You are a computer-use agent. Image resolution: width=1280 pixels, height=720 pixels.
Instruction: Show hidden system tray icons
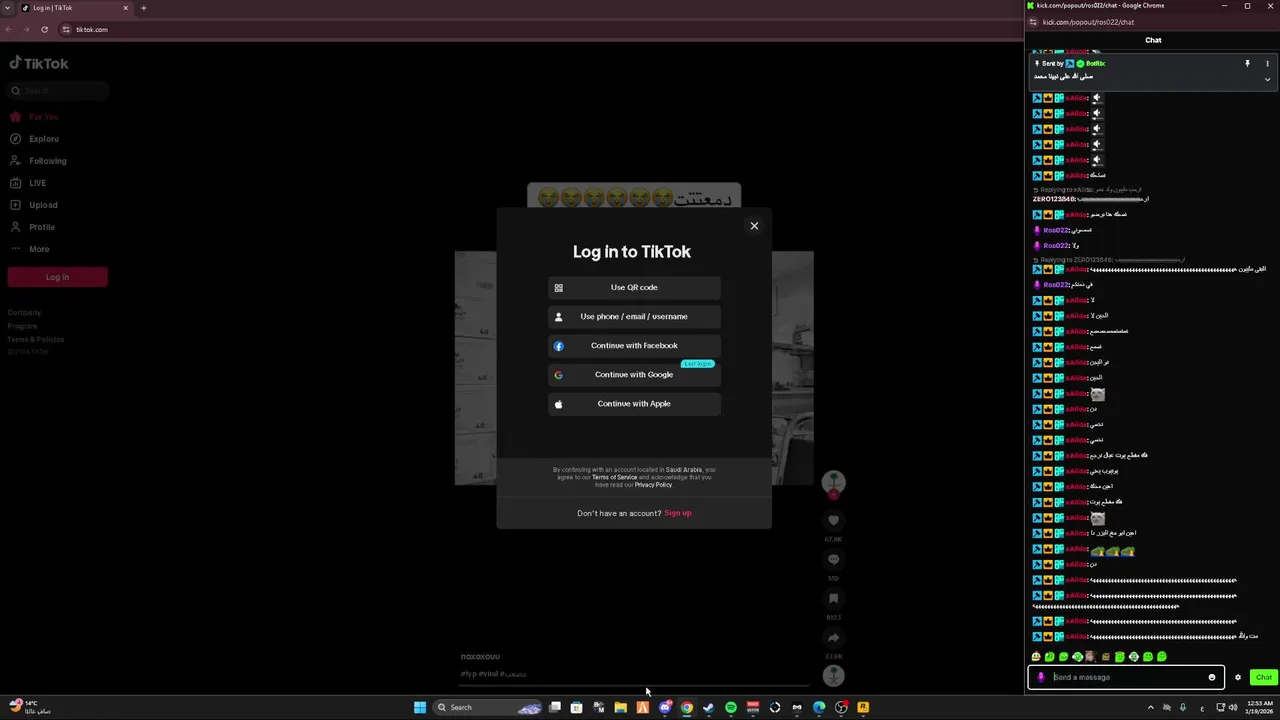(x=1150, y=707)
